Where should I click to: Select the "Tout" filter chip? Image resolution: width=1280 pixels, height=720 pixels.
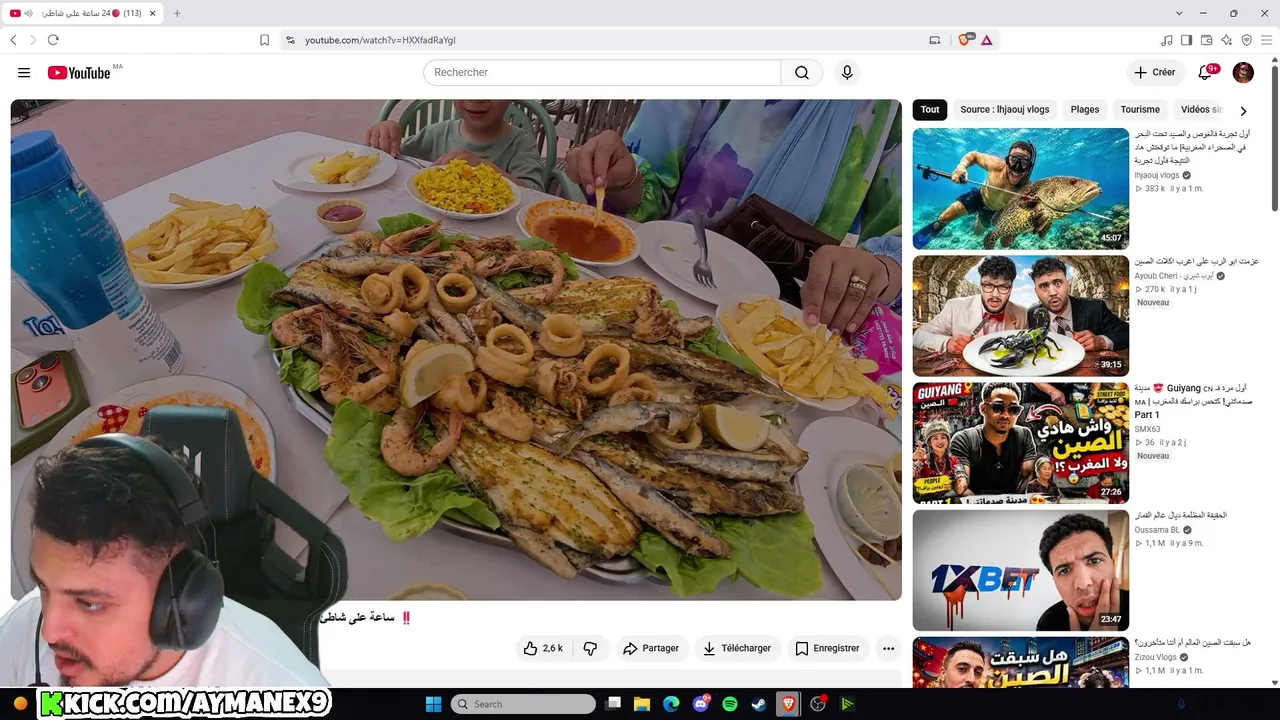[x=930, y=110]
